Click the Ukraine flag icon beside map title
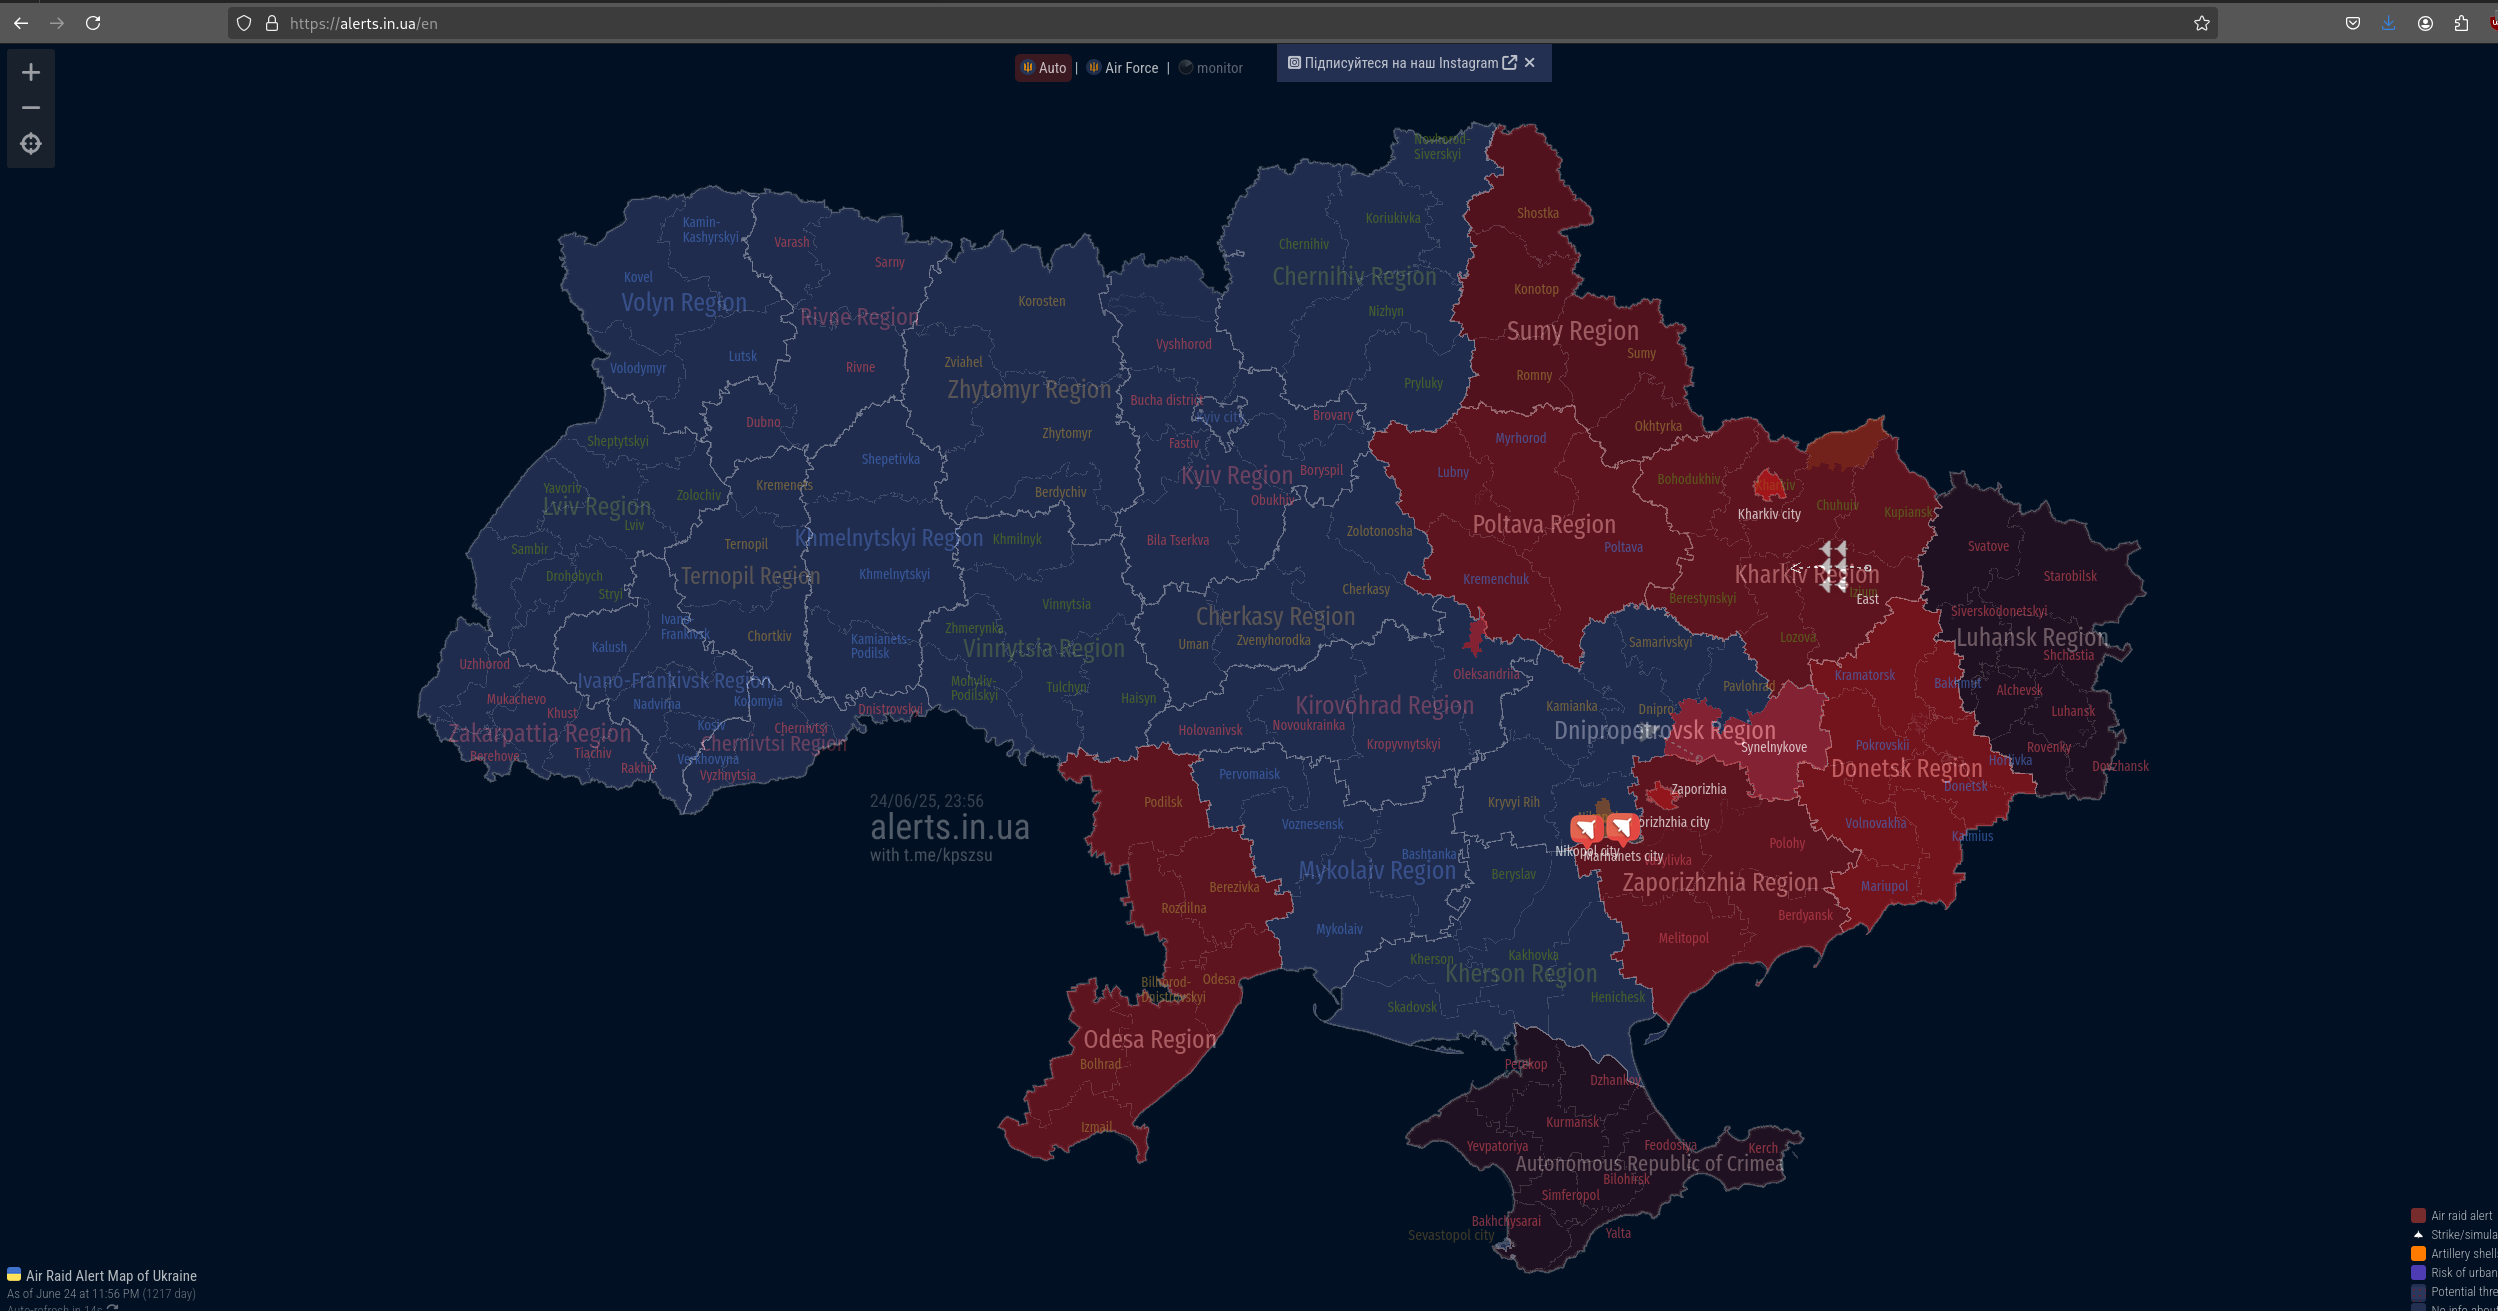The width and height of the screenshot is (2498, 1311). [14, 1274]
